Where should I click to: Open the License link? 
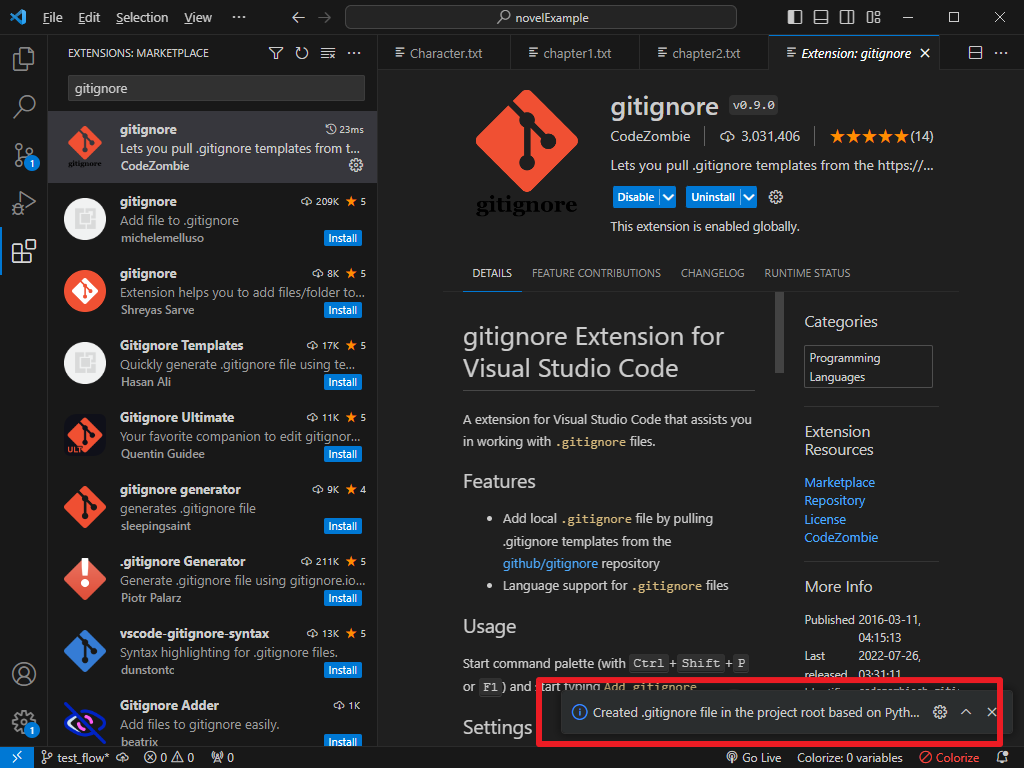(825, 520)
